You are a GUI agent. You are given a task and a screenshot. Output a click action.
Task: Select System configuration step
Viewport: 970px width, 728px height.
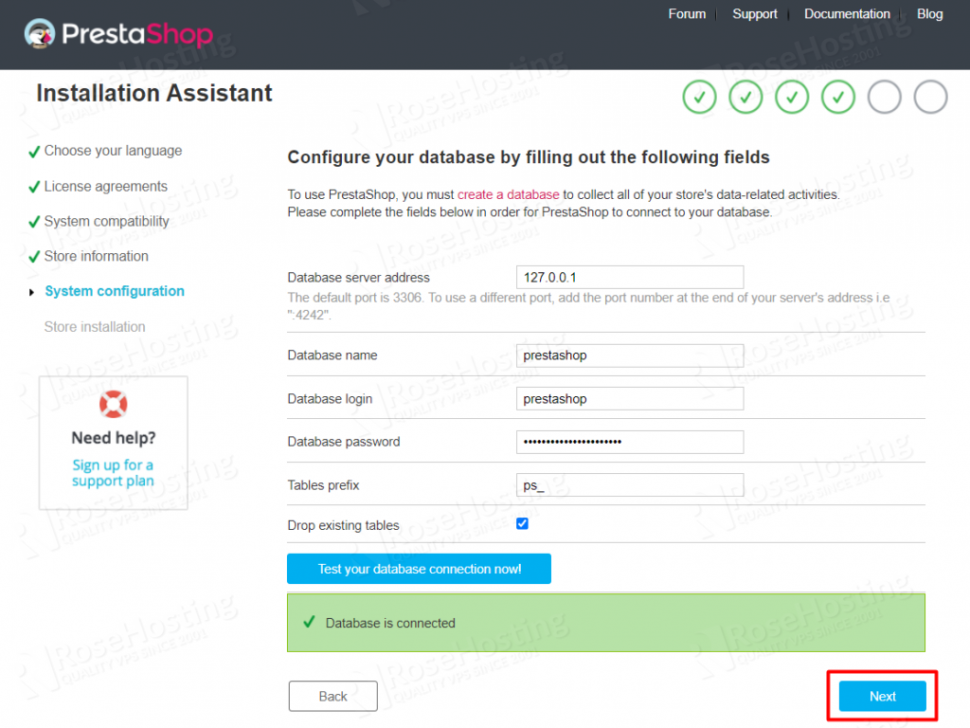114,291
